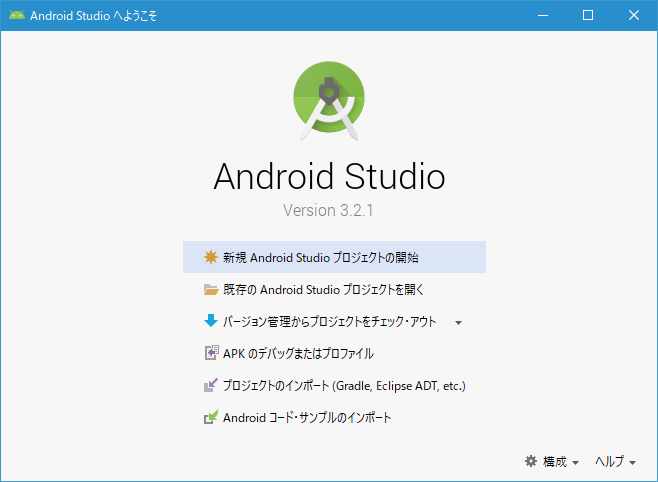Start 新規 Android Studio プロジェクトの開始
Screen dimensions: 658x482
point(334,257)
